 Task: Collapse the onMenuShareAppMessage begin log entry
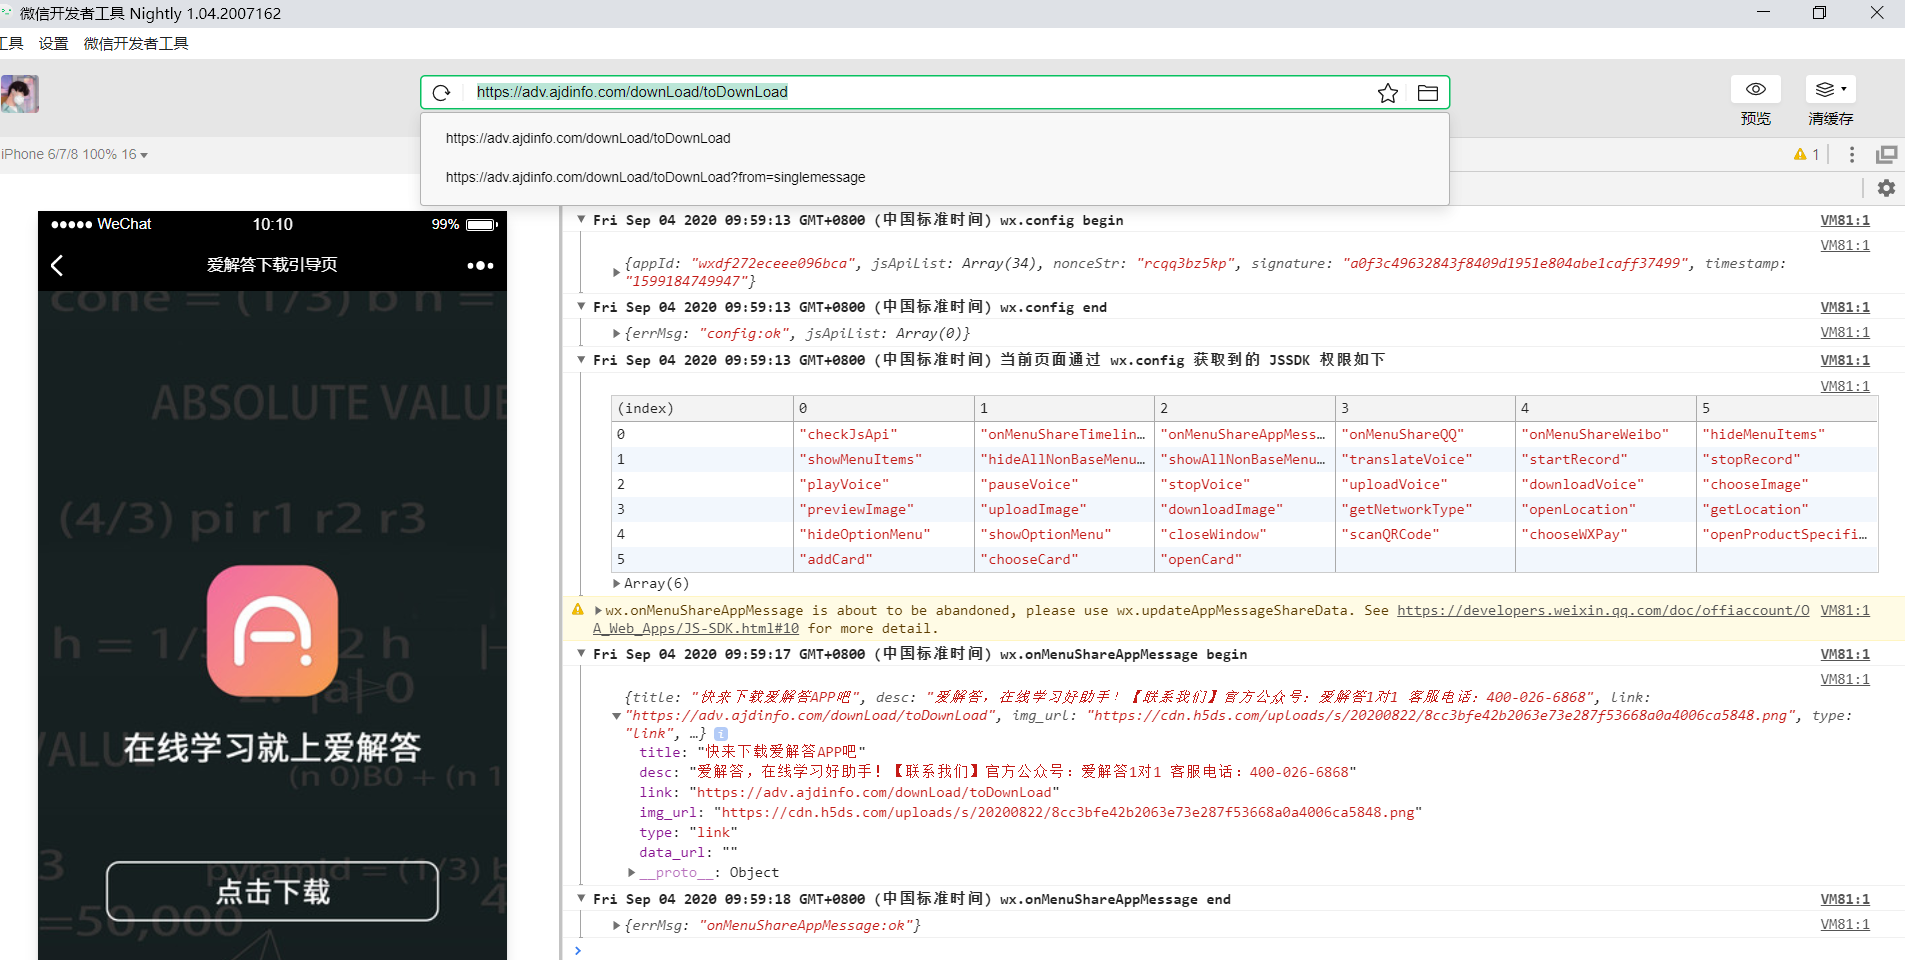[581, 654]
